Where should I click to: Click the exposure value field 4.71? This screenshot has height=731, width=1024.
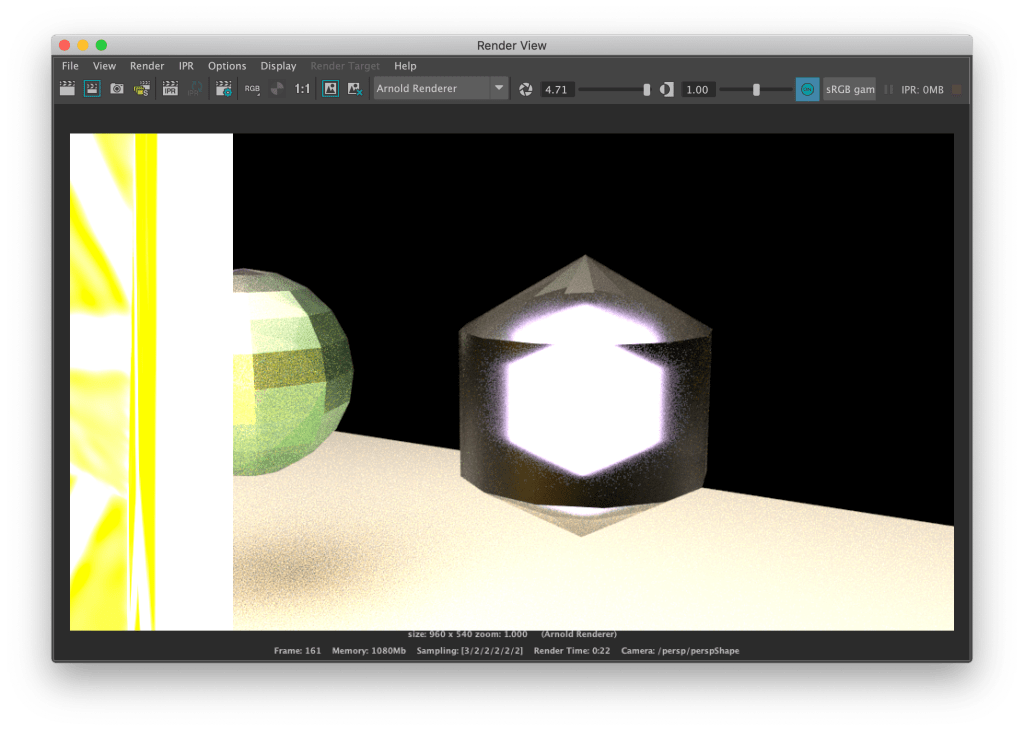tap(556, 90)
